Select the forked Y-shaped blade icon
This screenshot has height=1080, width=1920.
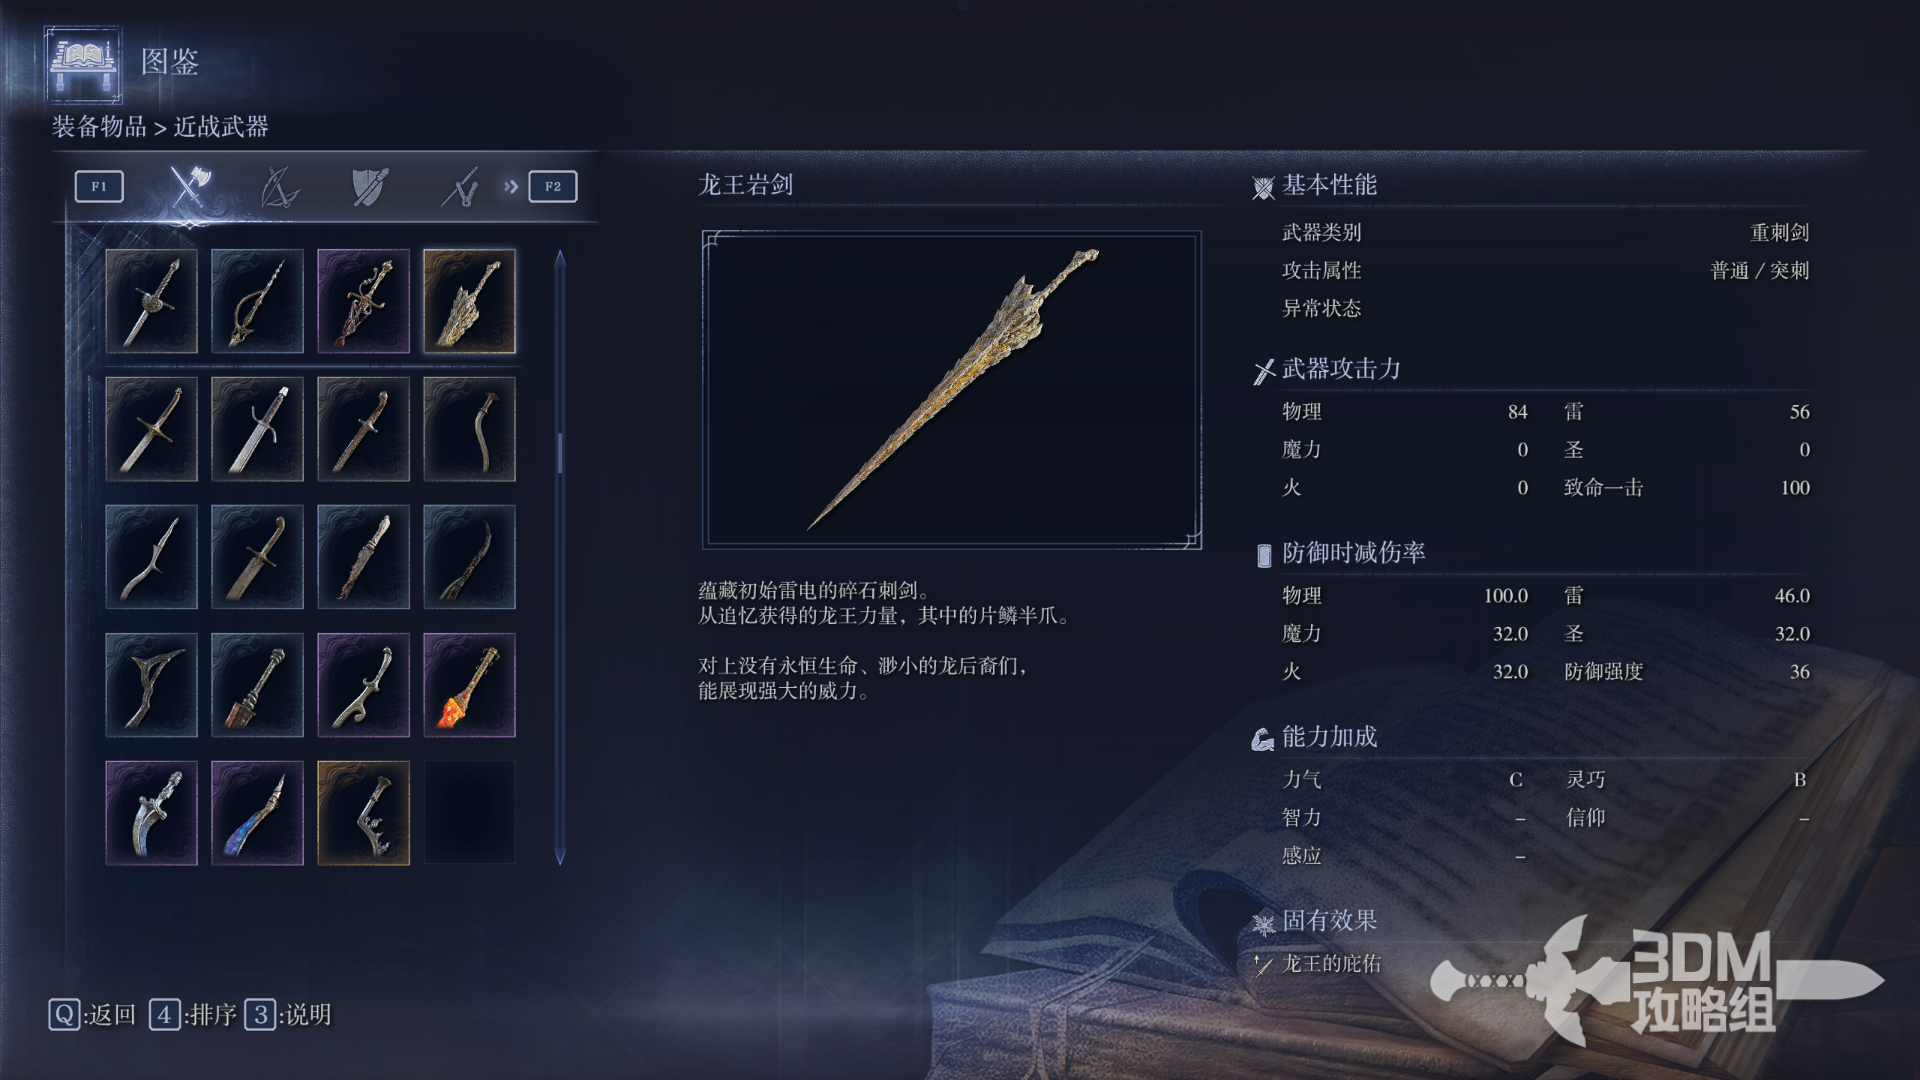[x=151, y=685]
